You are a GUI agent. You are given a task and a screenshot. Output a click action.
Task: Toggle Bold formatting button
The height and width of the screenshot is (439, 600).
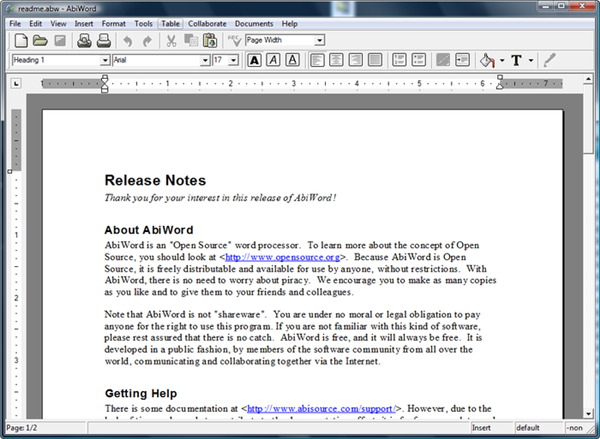(254, 61)
